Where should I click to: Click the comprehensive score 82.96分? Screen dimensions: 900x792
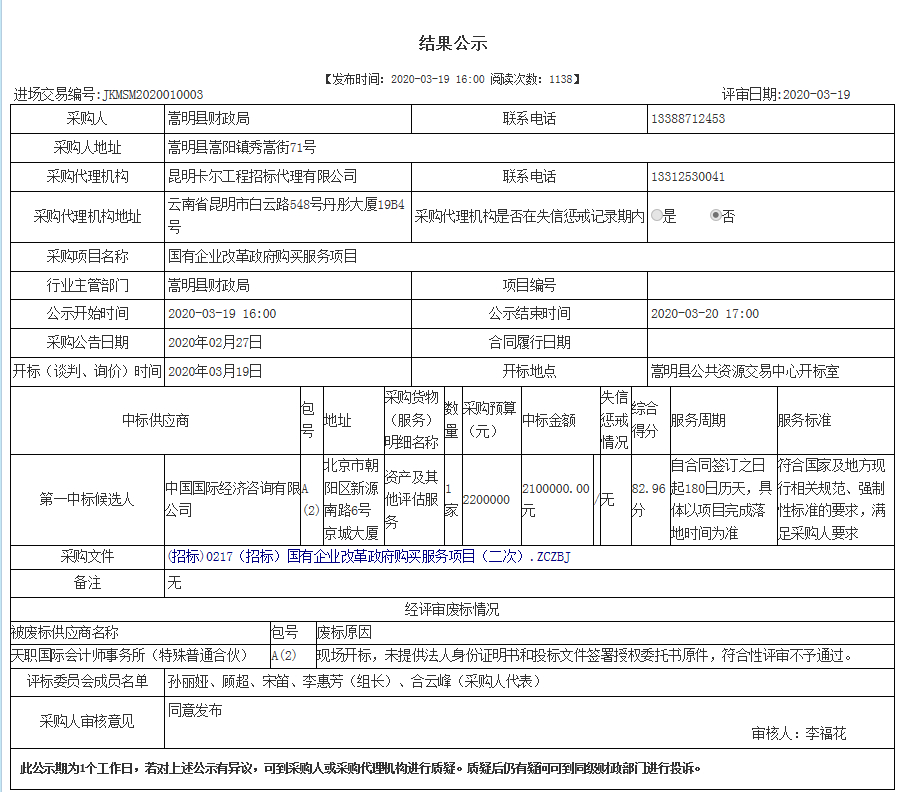[x=648, y=499]
